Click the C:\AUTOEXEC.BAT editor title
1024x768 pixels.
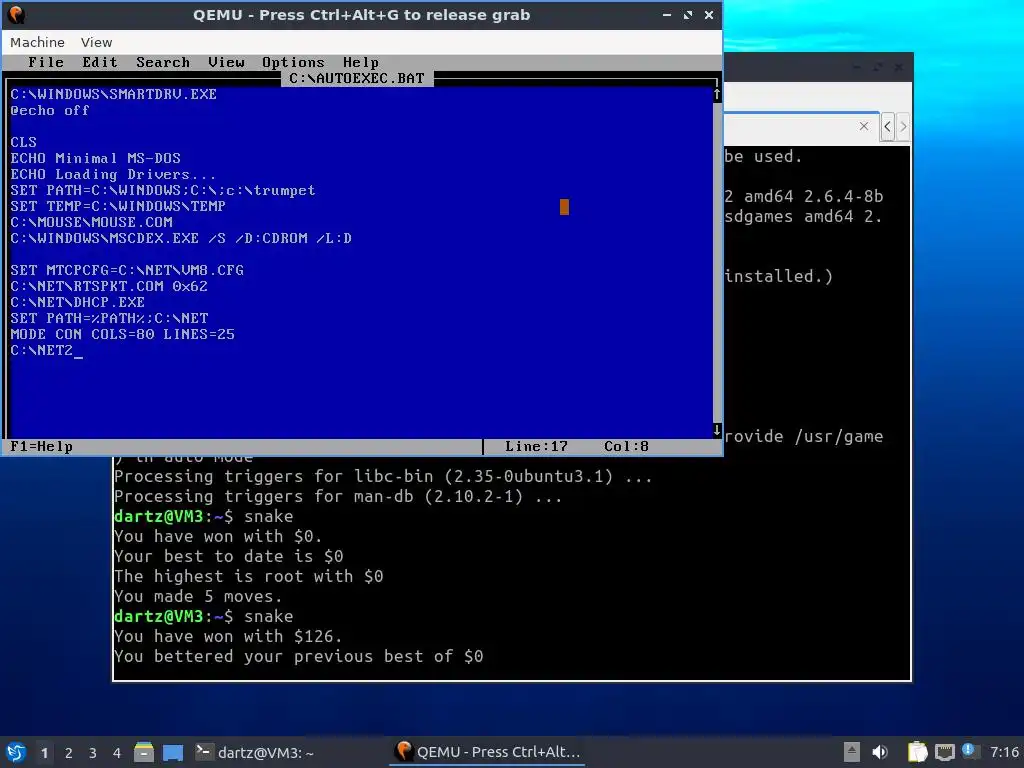coord(357,78)
